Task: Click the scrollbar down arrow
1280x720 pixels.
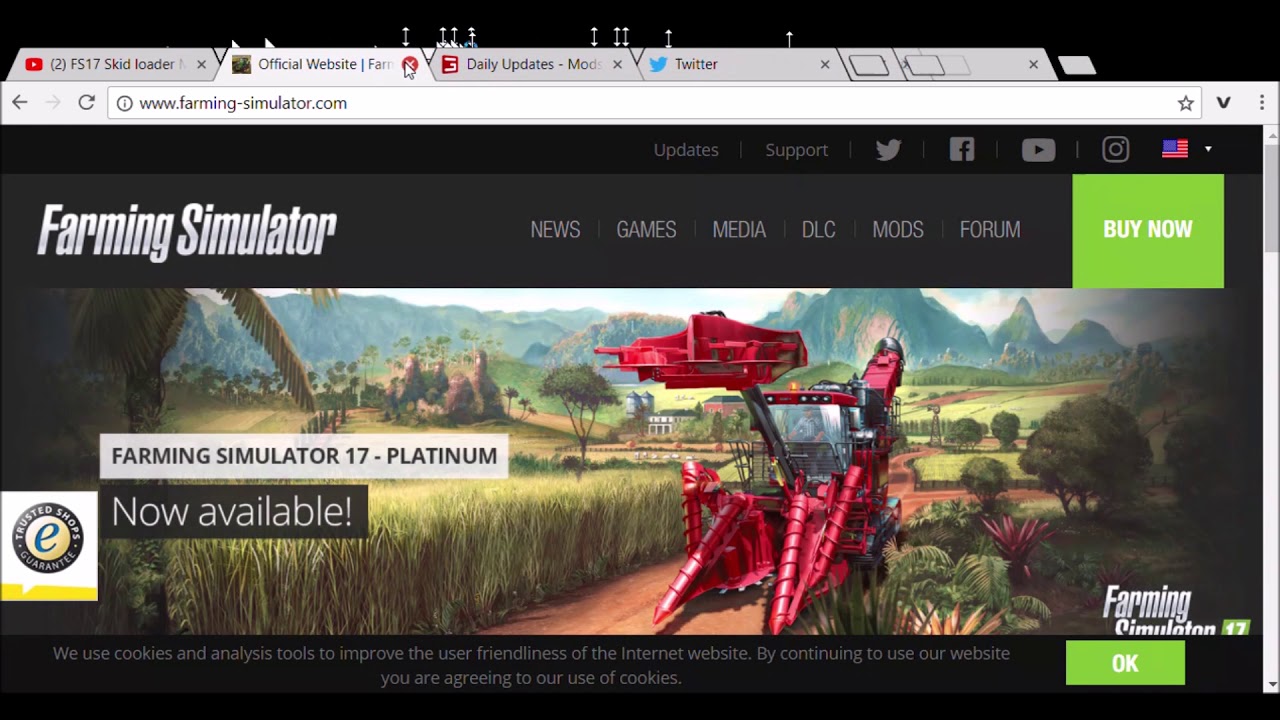Action: coord(1271,685)
